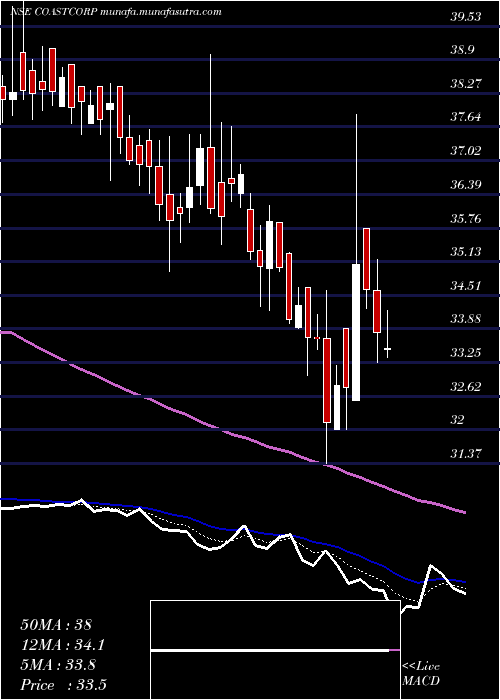500x700 pixels.
Task: Click the 38.9 price axis label
Action: pyautogui.click(x=462, y=50)
